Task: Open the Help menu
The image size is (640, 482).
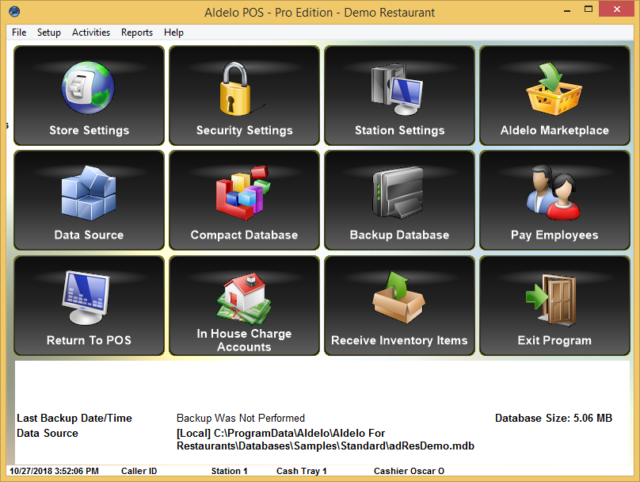Action: pyautogui.click(x=174, y=32)
